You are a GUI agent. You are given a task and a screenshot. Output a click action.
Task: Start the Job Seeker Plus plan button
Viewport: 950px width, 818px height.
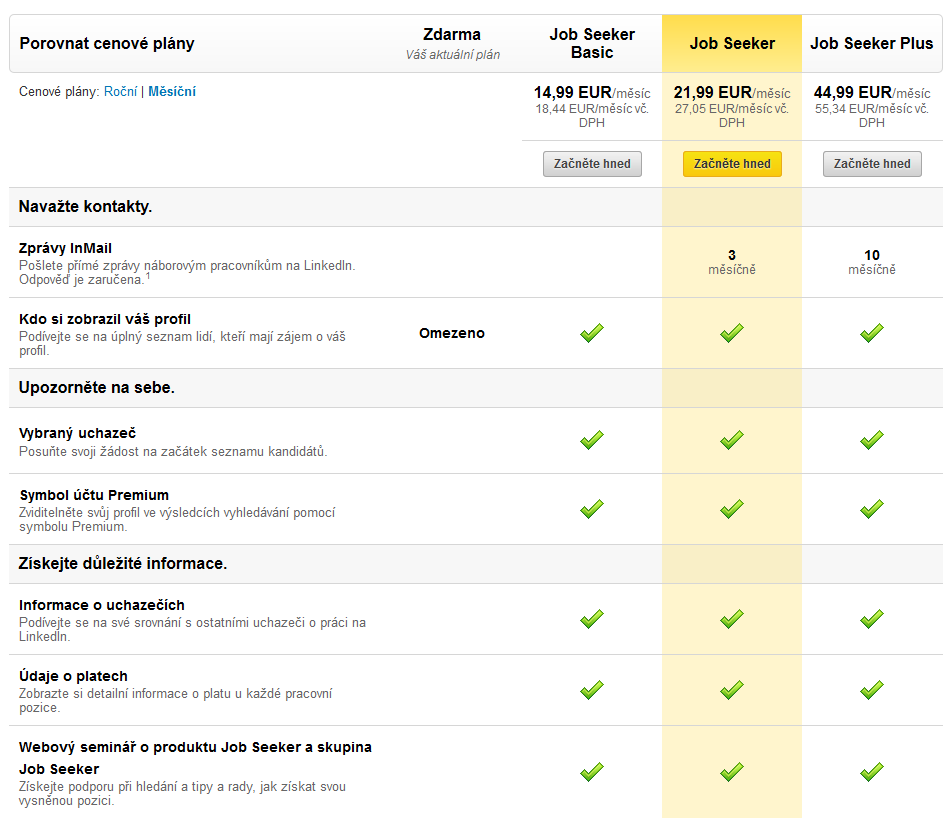tap(872, 164)
